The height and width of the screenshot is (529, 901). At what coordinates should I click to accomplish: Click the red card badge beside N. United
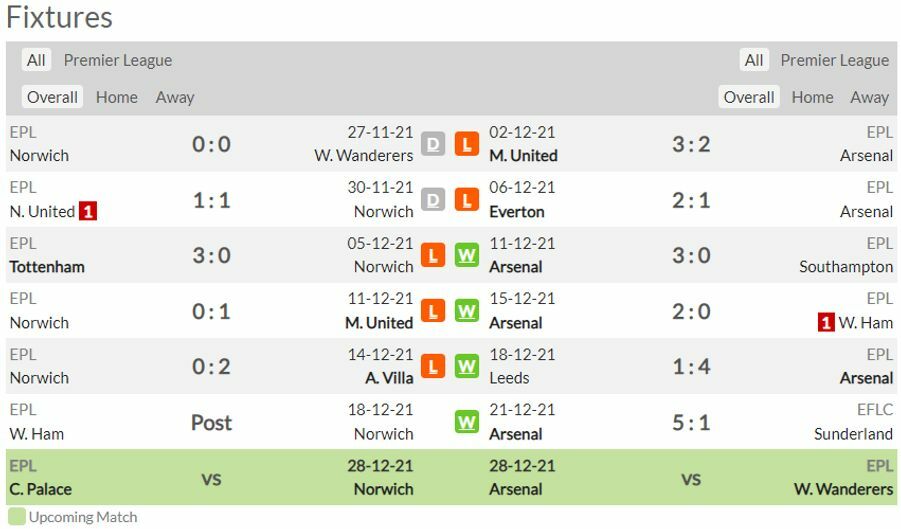(x=88, y=211)
